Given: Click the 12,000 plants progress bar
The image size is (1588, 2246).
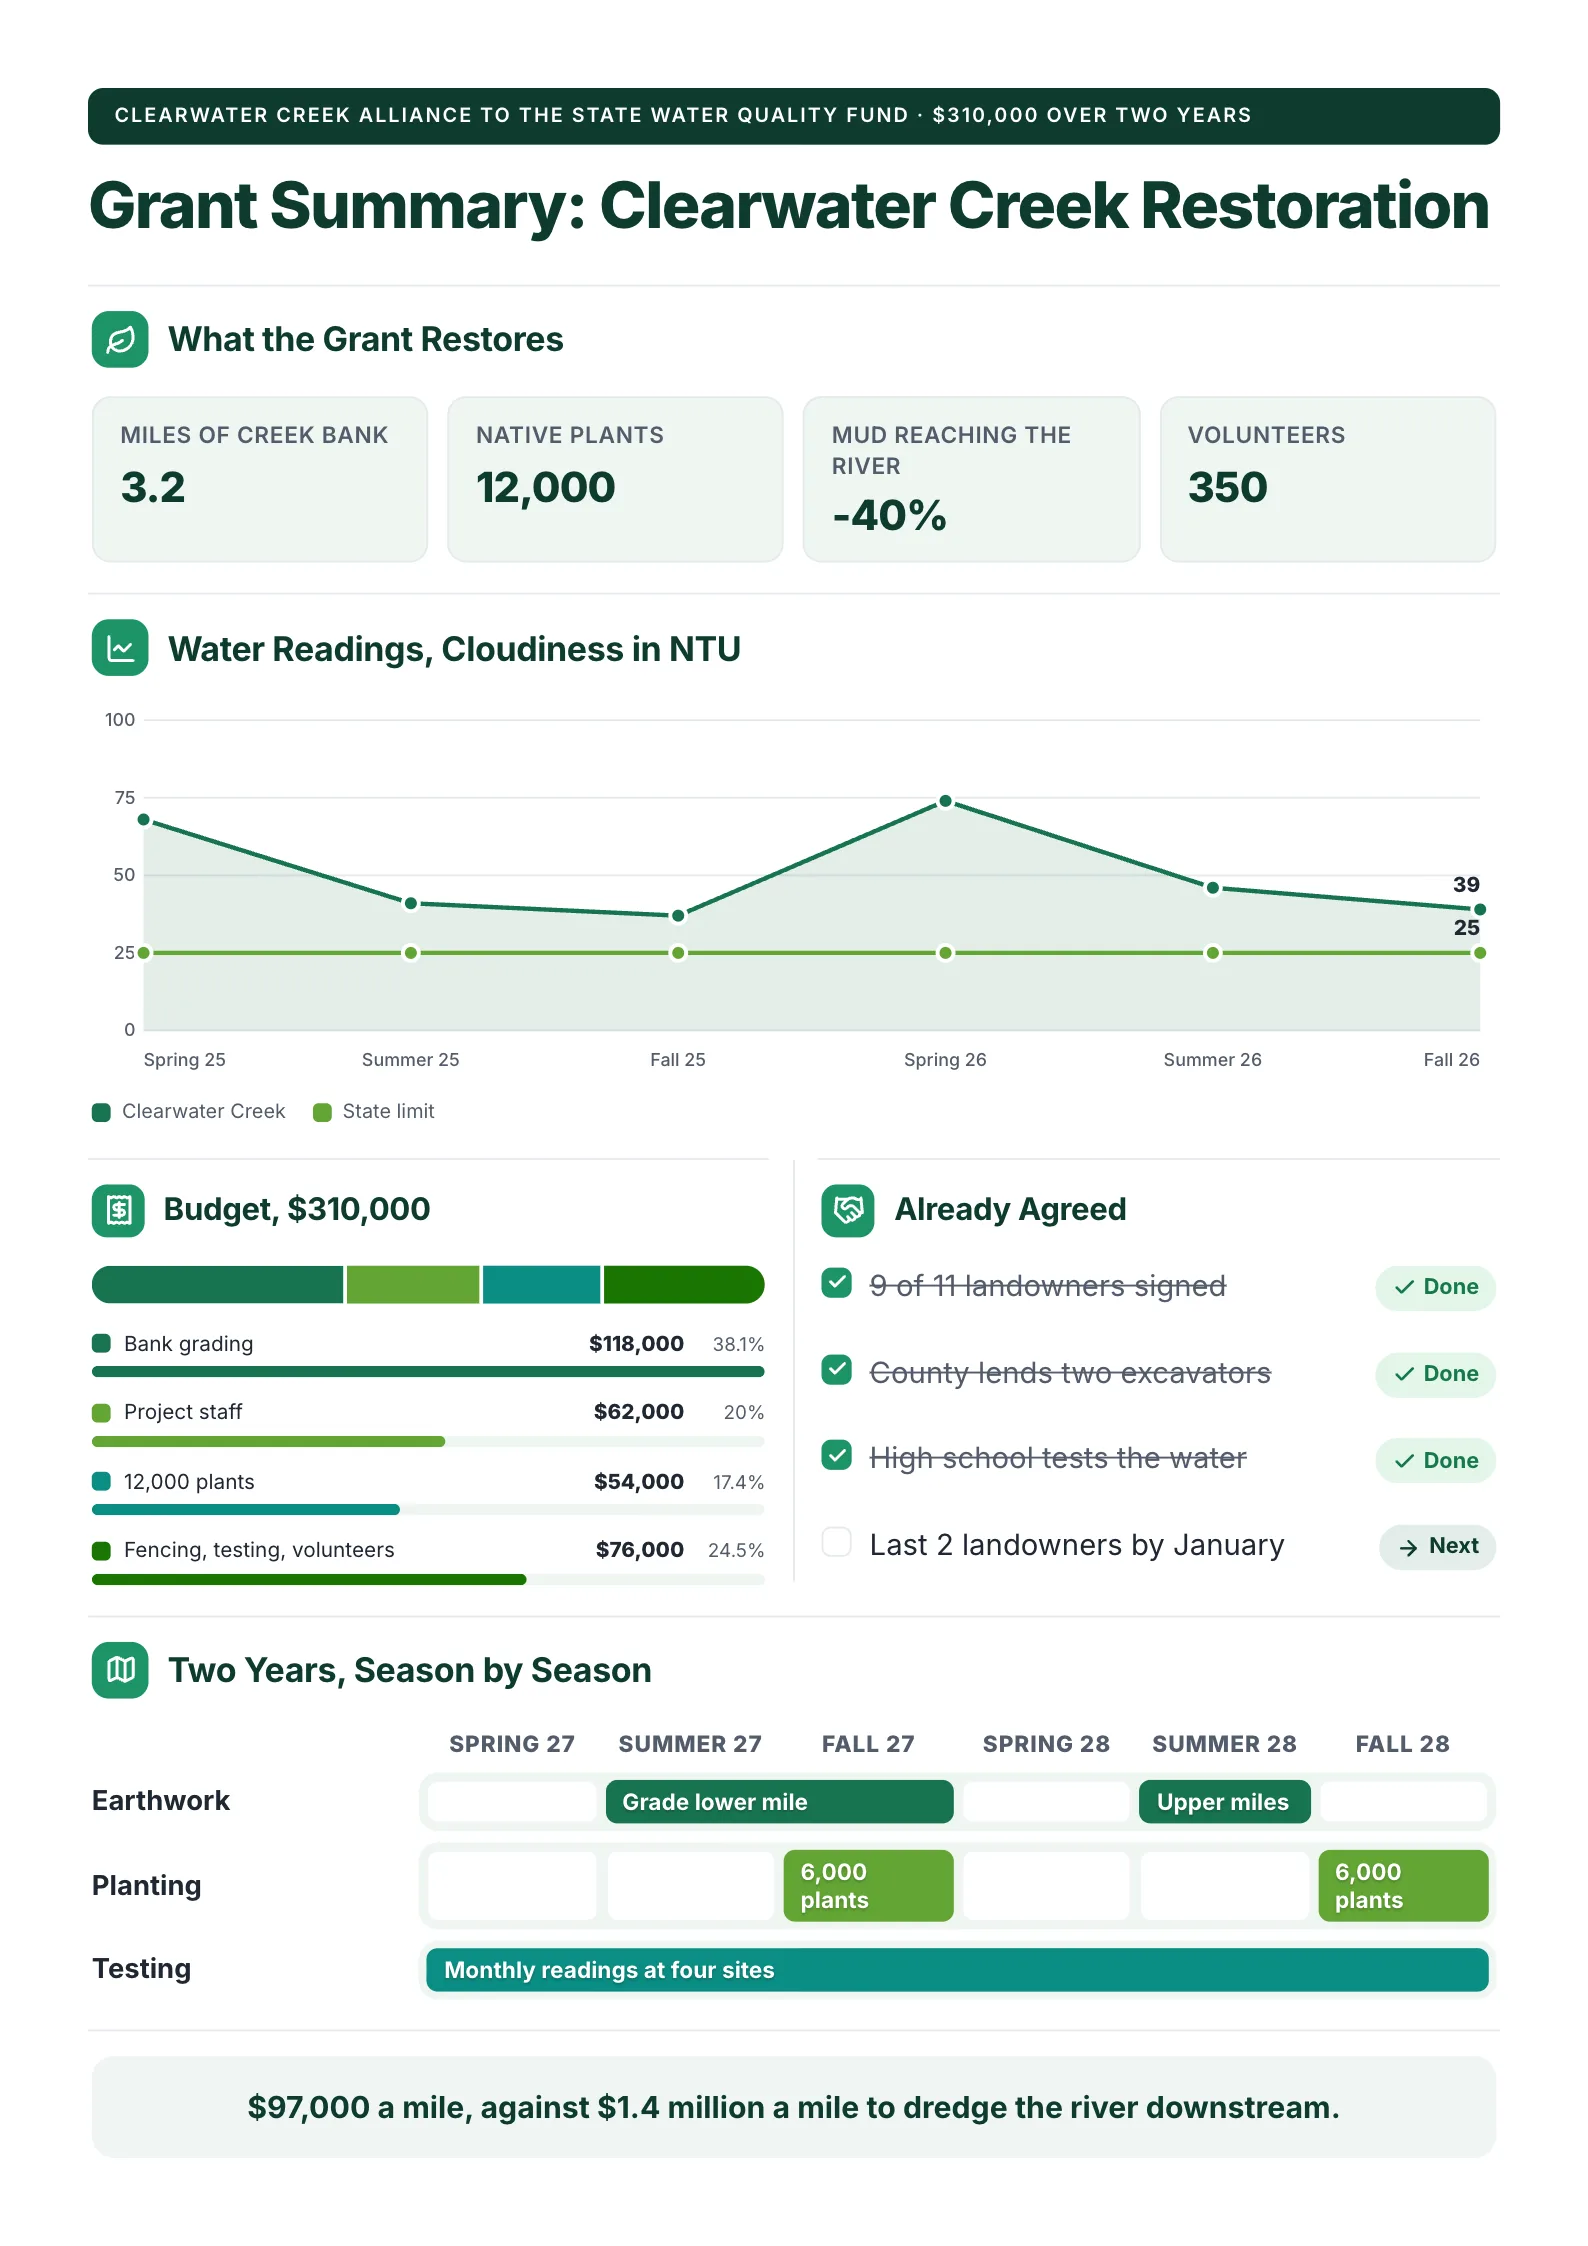Looking at the screenshot, I should click(x=428, y=1510).
